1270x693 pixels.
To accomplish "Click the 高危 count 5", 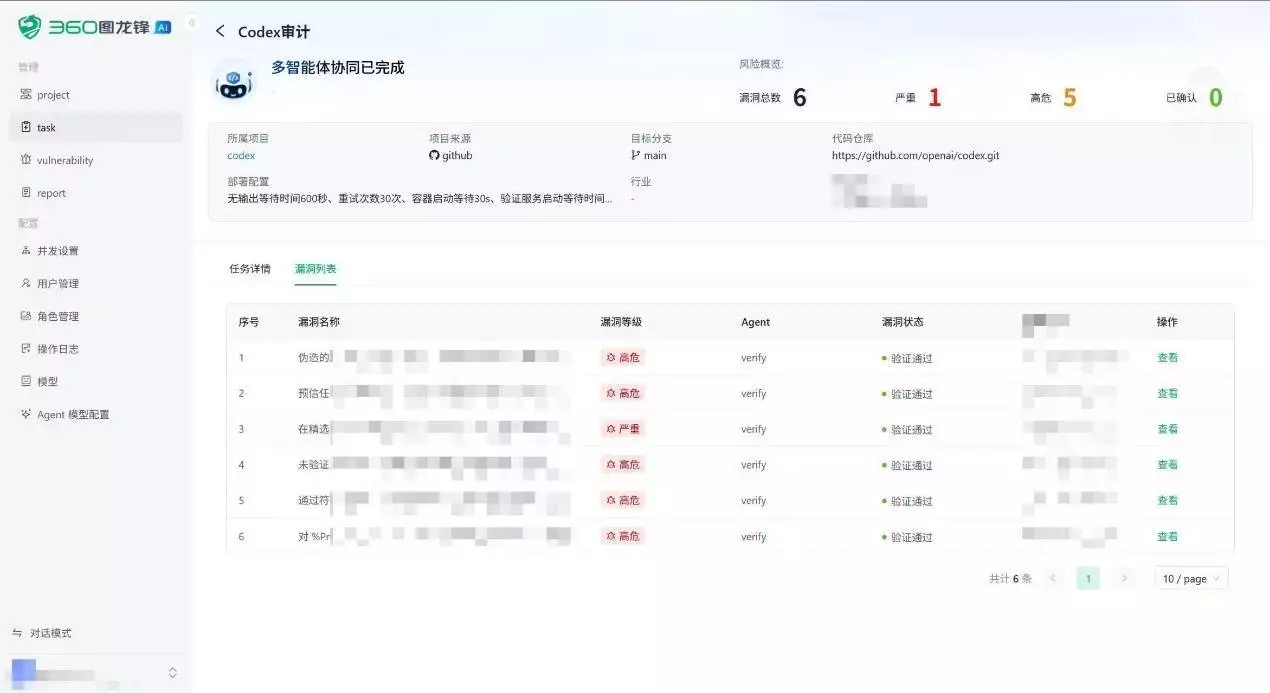I will point(1069,98).
